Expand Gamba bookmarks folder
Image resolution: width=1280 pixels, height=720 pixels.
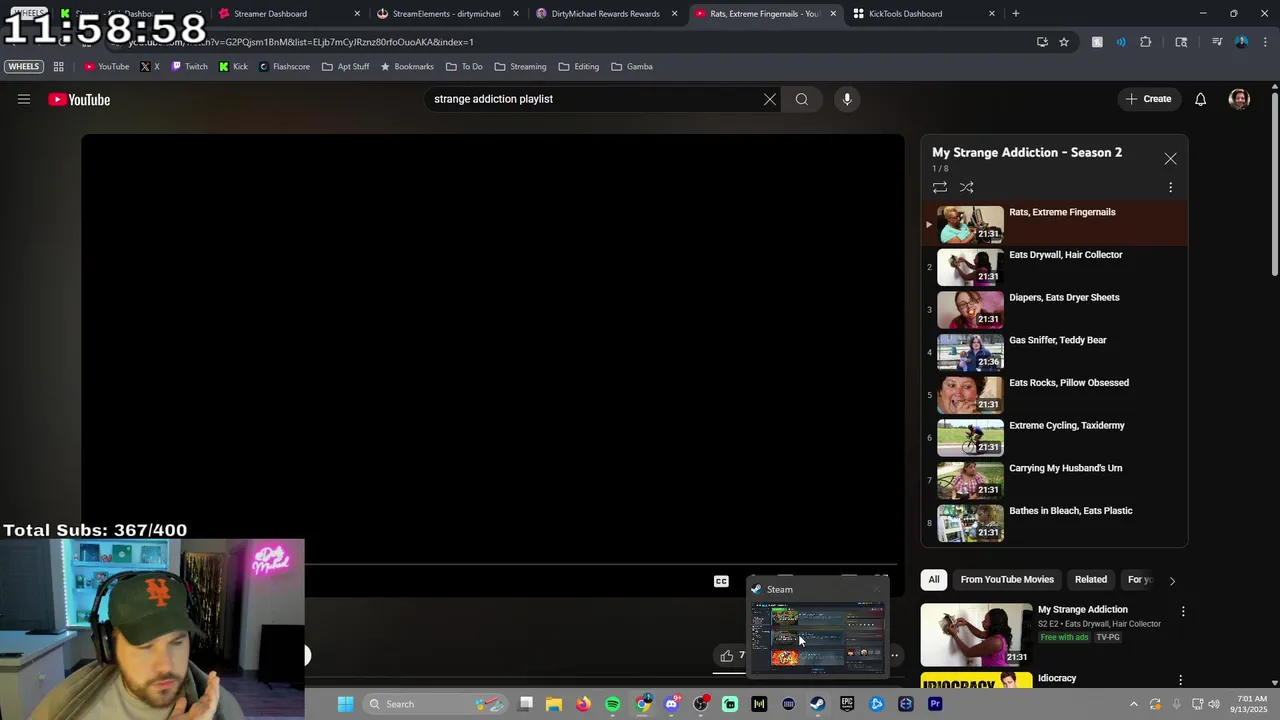[x=632, y=67]
